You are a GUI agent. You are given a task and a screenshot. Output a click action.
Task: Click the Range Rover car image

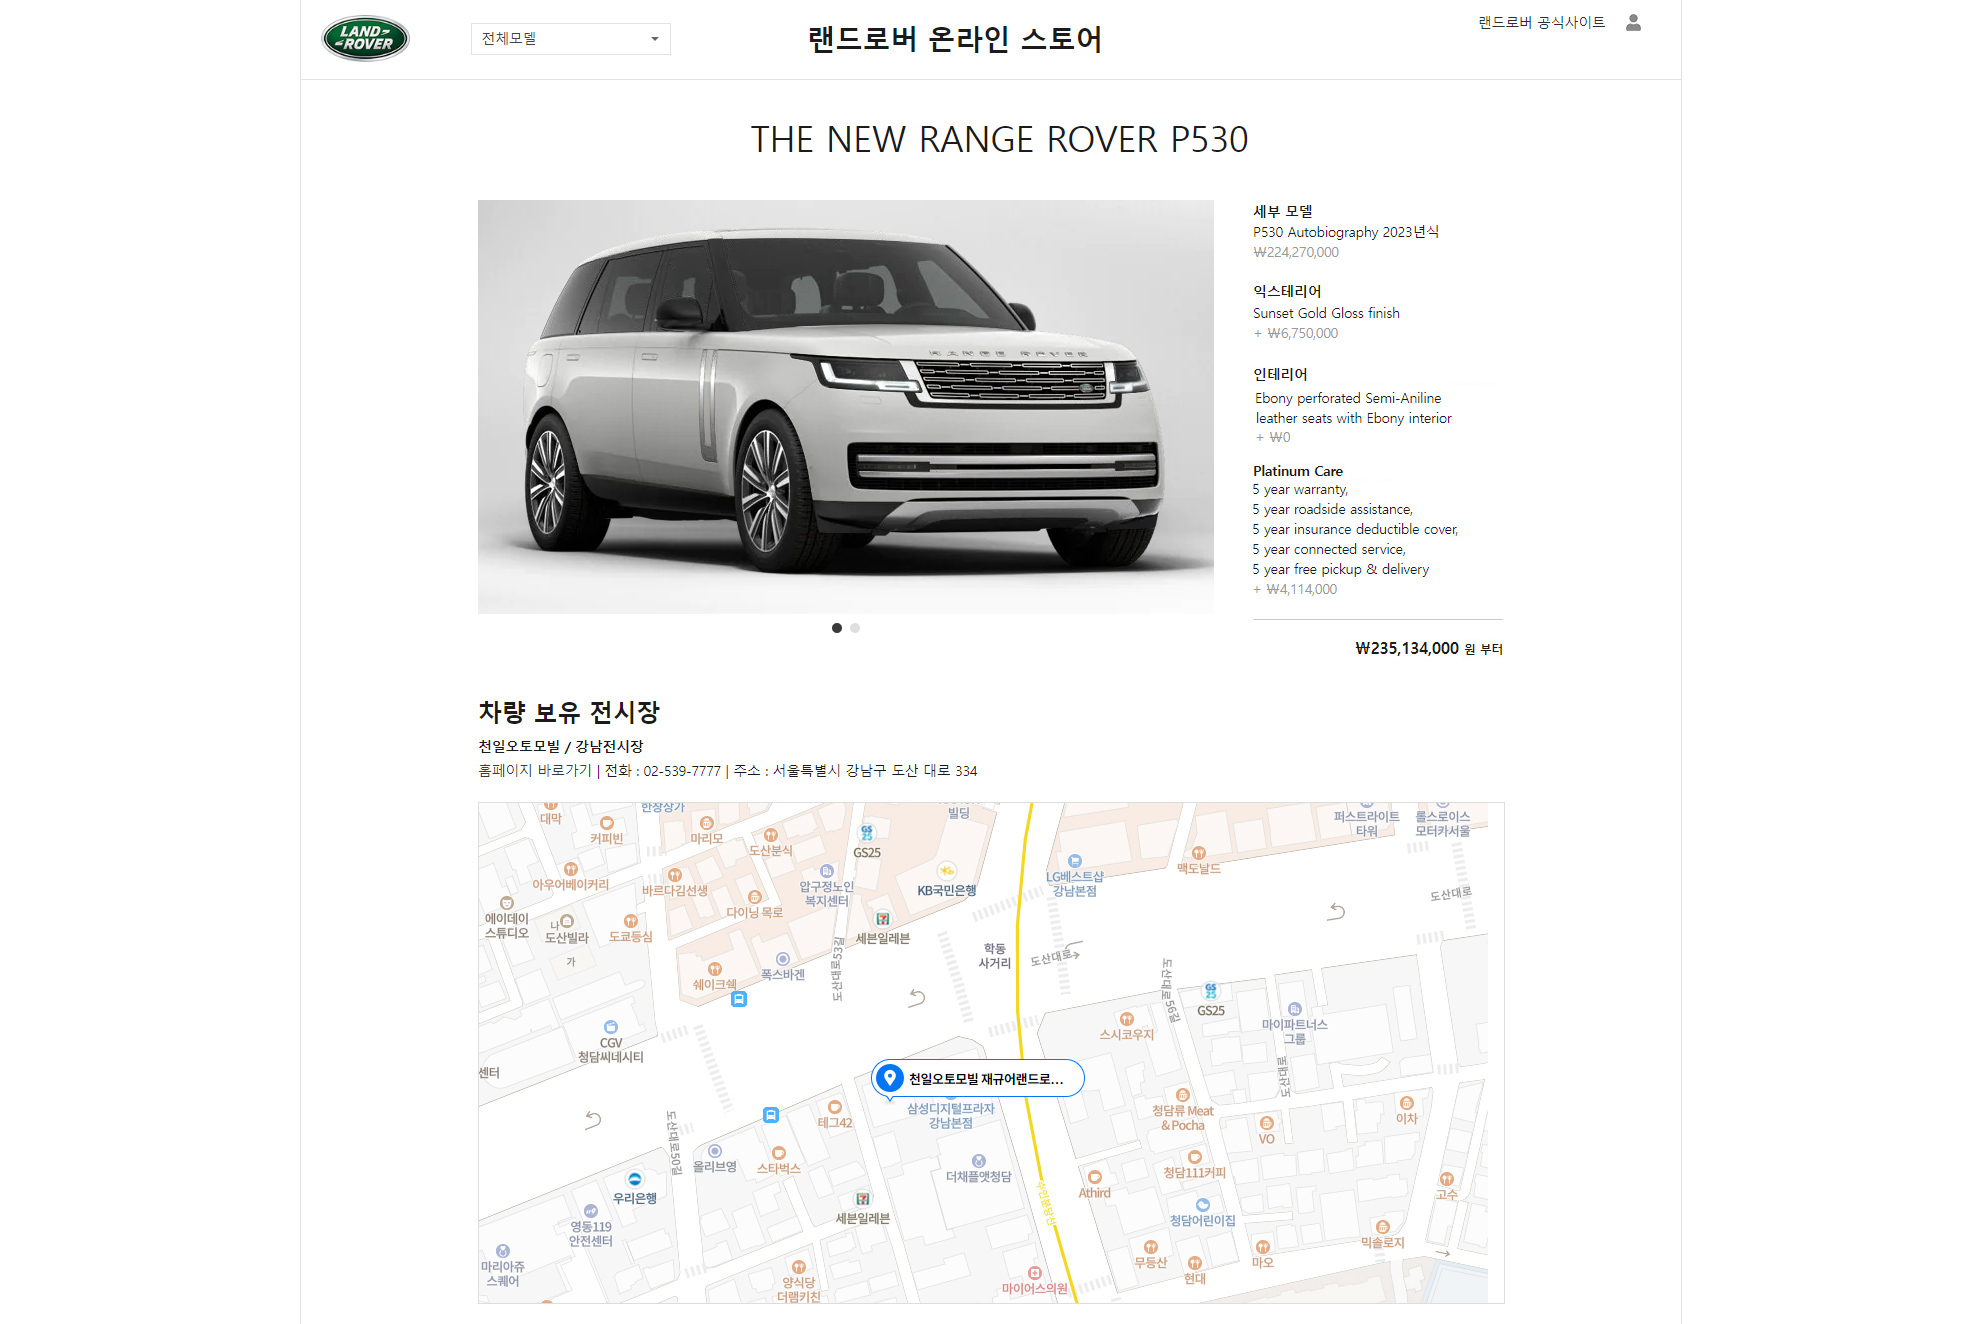click(x=846, y=406)
